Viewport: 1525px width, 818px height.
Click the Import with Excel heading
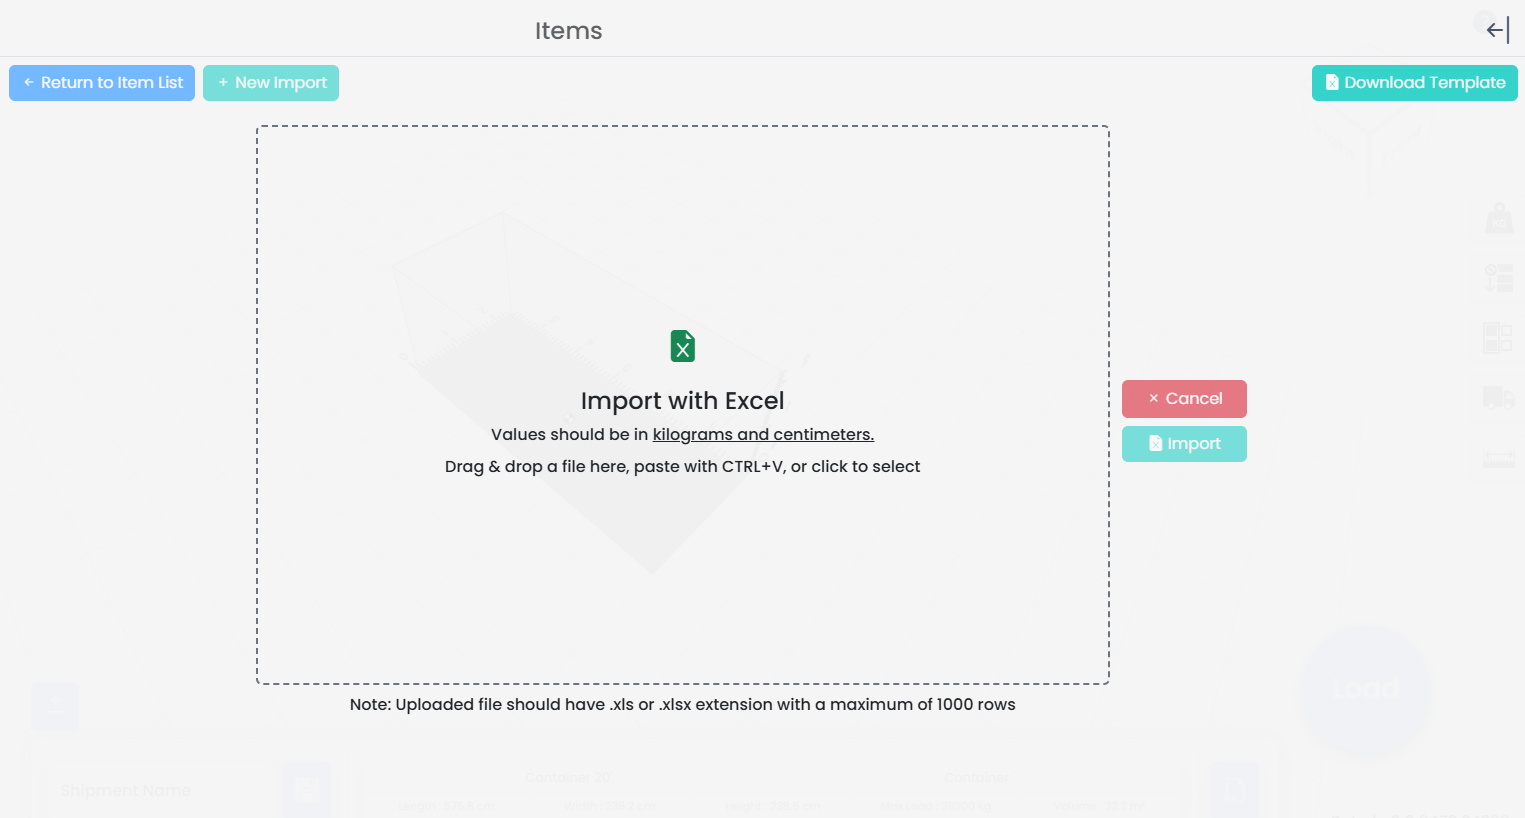coord(682,401)
